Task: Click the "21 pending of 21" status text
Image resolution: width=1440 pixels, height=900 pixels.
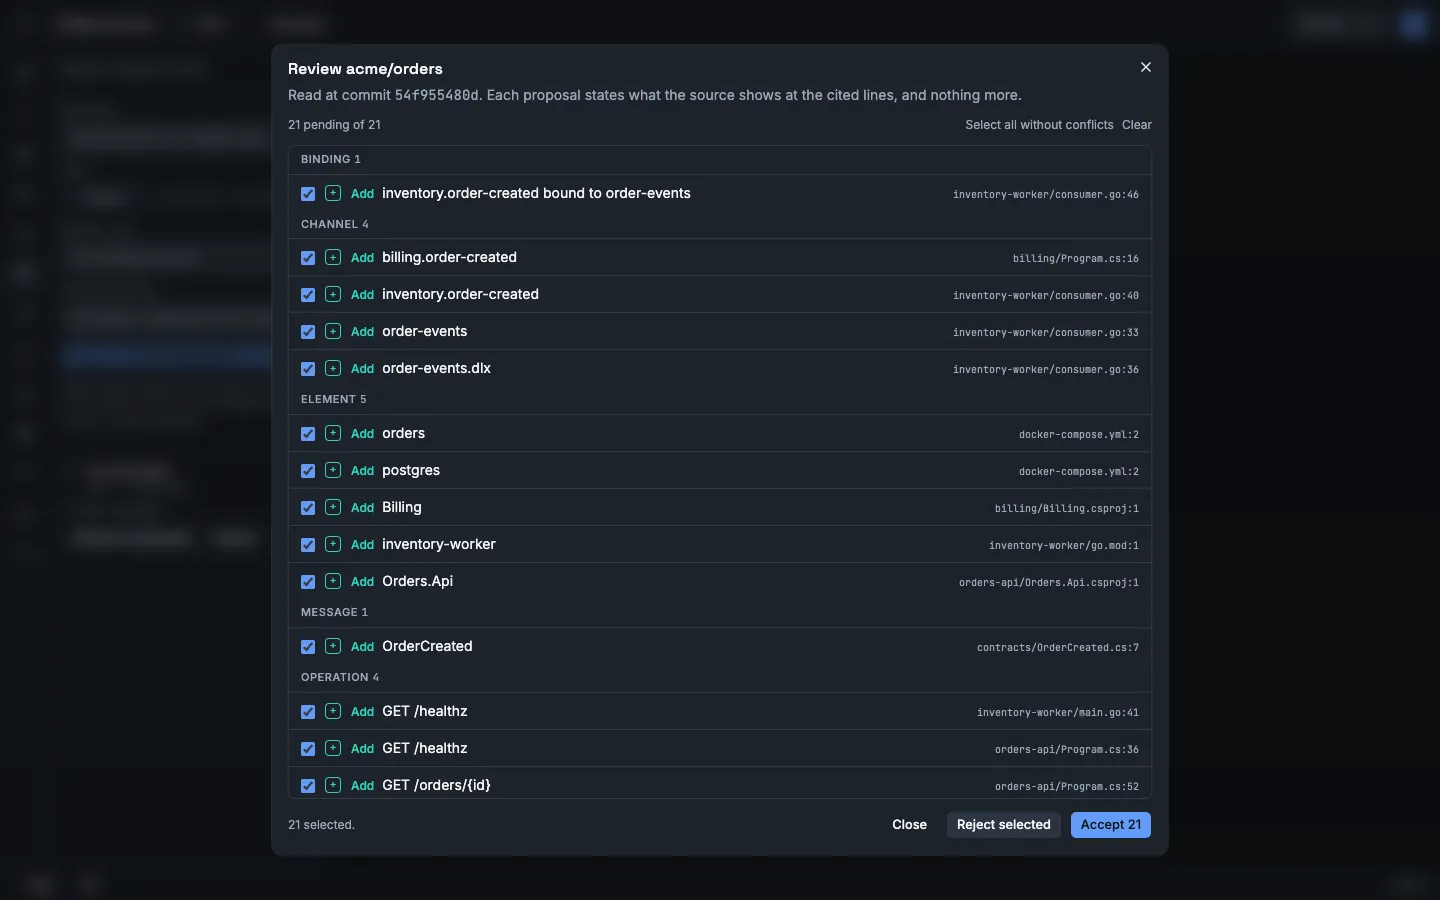Action: [x=334, y=125]
